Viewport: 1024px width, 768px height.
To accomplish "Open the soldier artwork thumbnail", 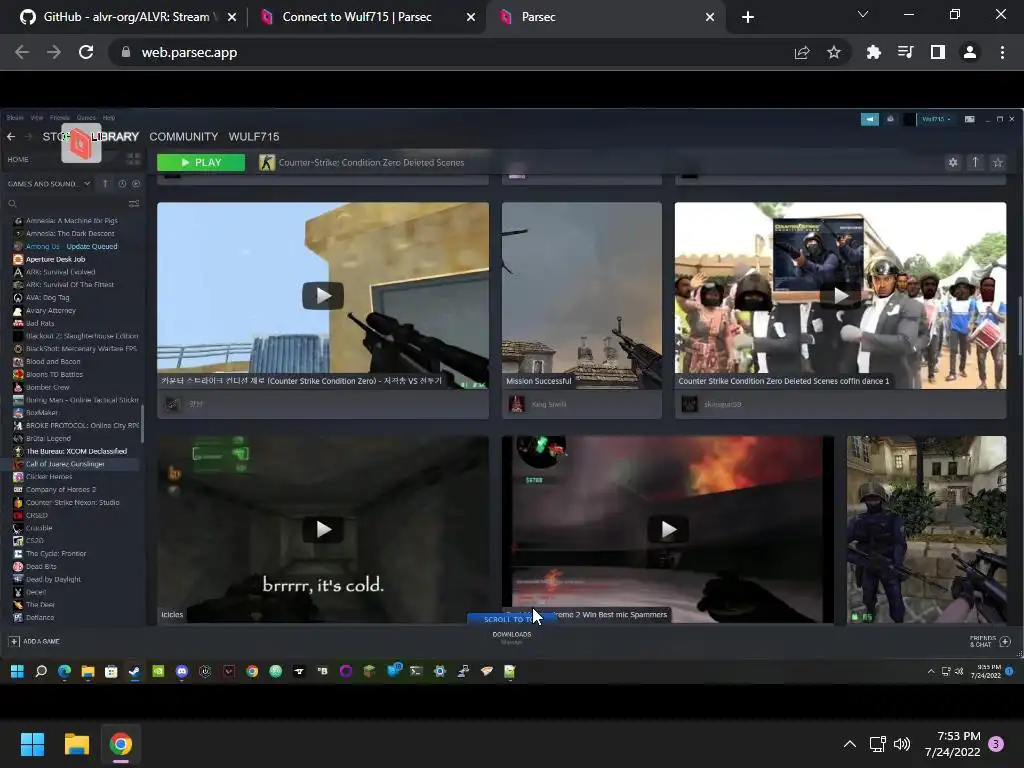I will click(x=926, y=529).
